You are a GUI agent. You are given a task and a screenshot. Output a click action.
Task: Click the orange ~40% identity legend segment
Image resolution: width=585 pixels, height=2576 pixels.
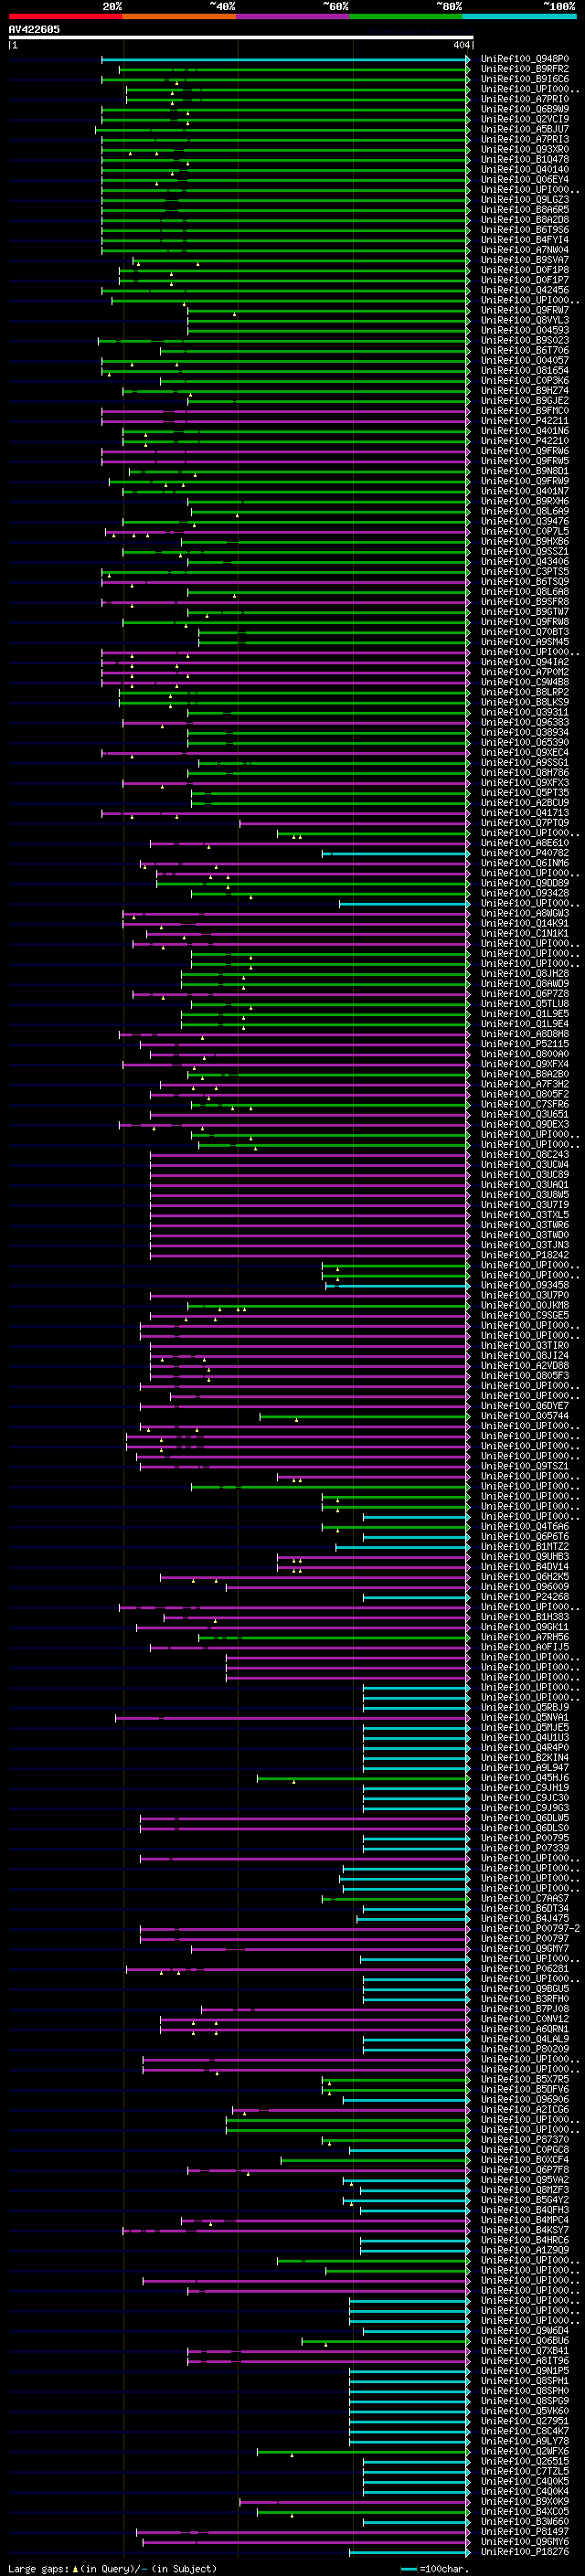(179, 16)
